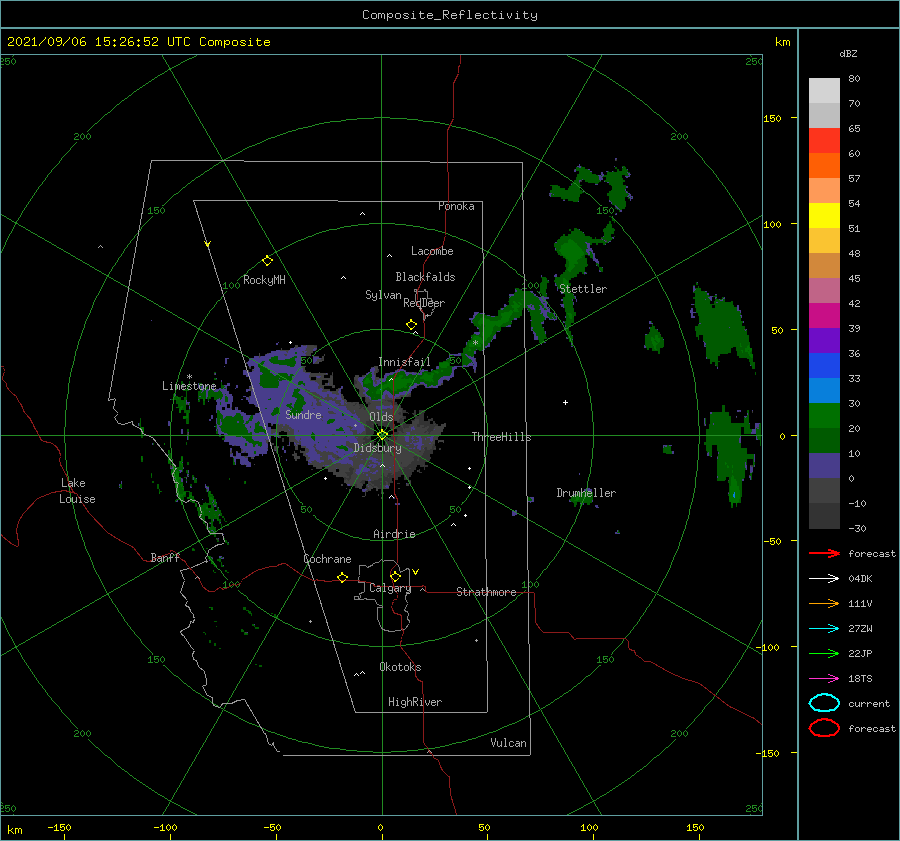The width and height of the screenshot is (900, 841).
Task: Click the Strathmore town label
Action: point(486,592)
